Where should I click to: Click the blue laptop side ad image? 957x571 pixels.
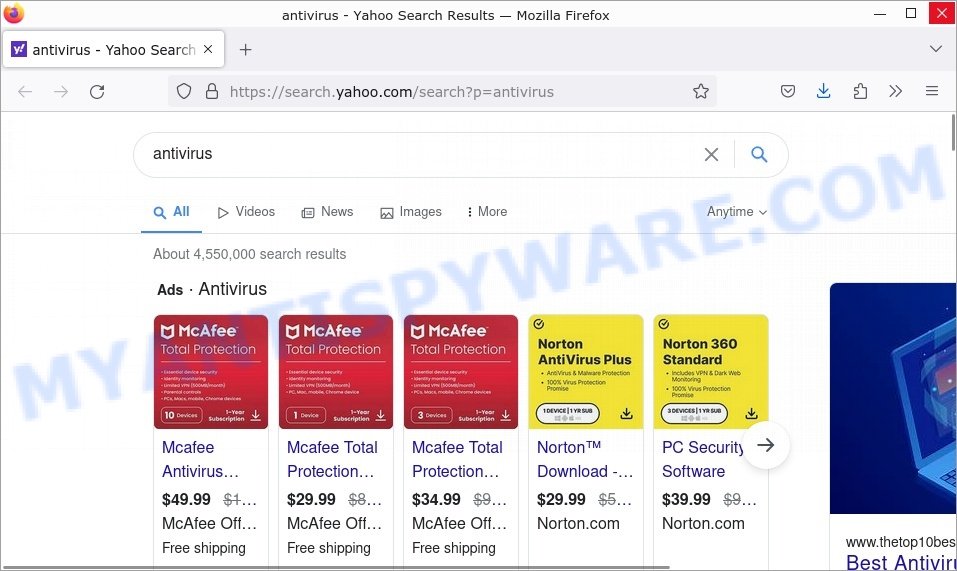click(893, 398)
